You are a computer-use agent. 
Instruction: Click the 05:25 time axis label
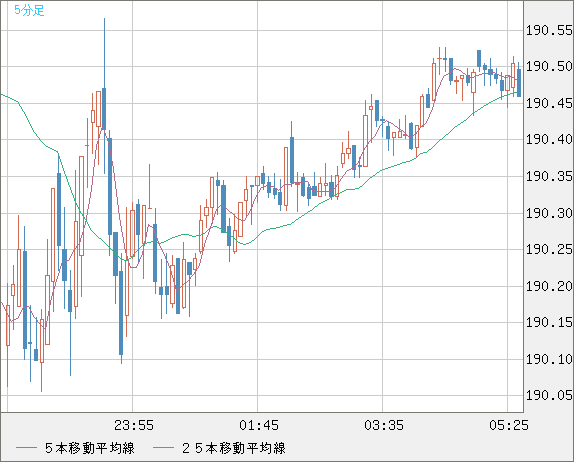point(509,425)
